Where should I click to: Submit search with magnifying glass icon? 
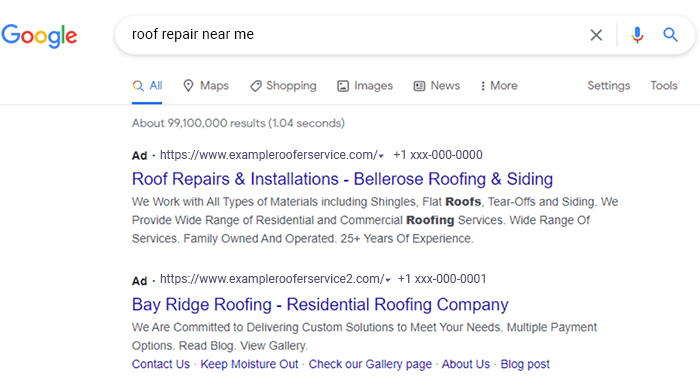[670, 34]
